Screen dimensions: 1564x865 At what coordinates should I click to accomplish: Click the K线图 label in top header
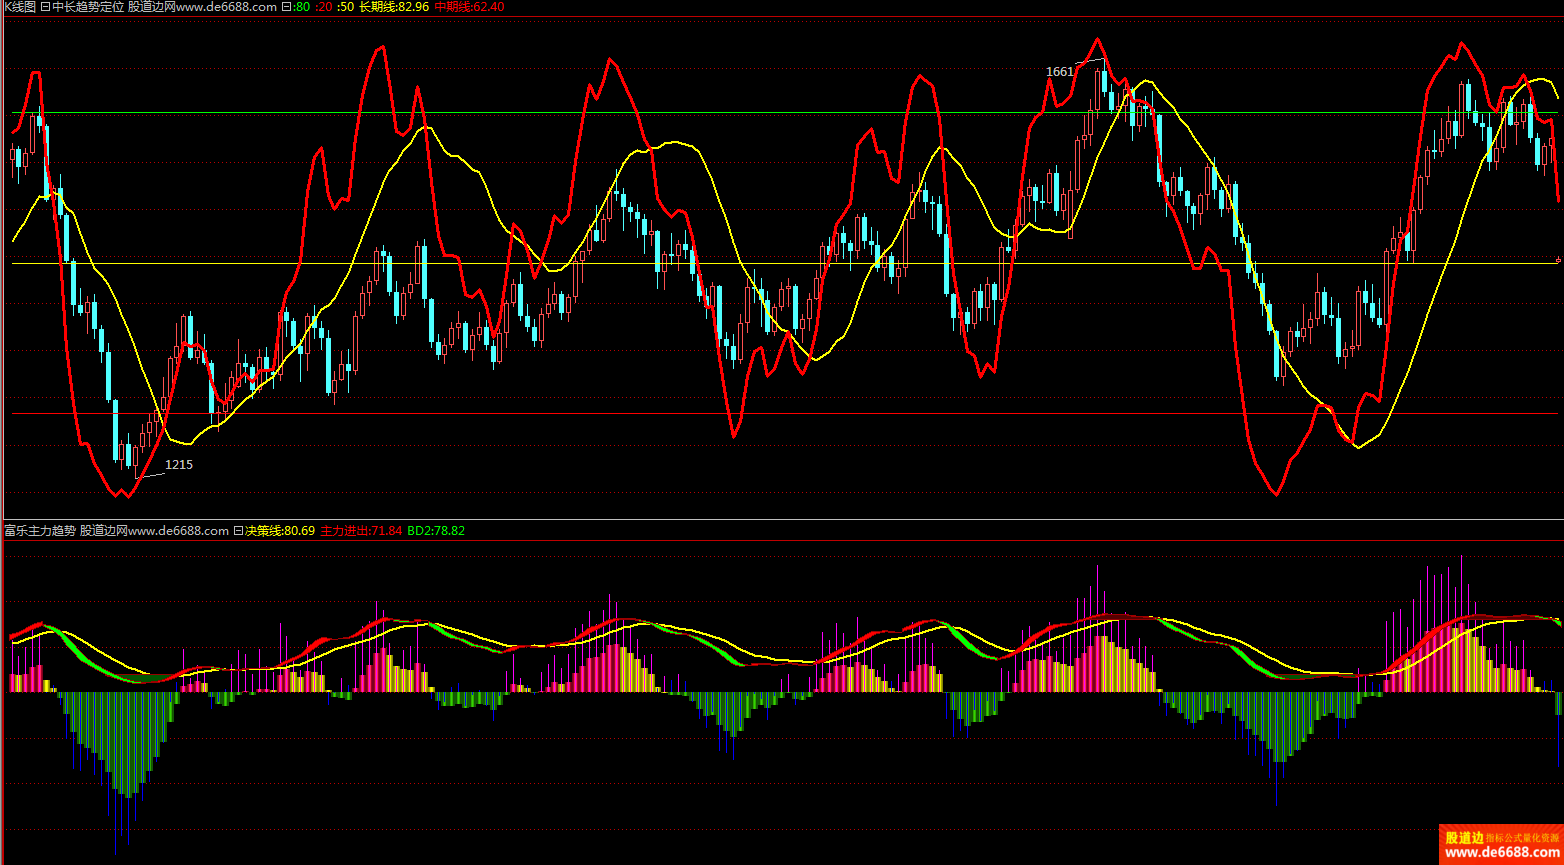19,7
